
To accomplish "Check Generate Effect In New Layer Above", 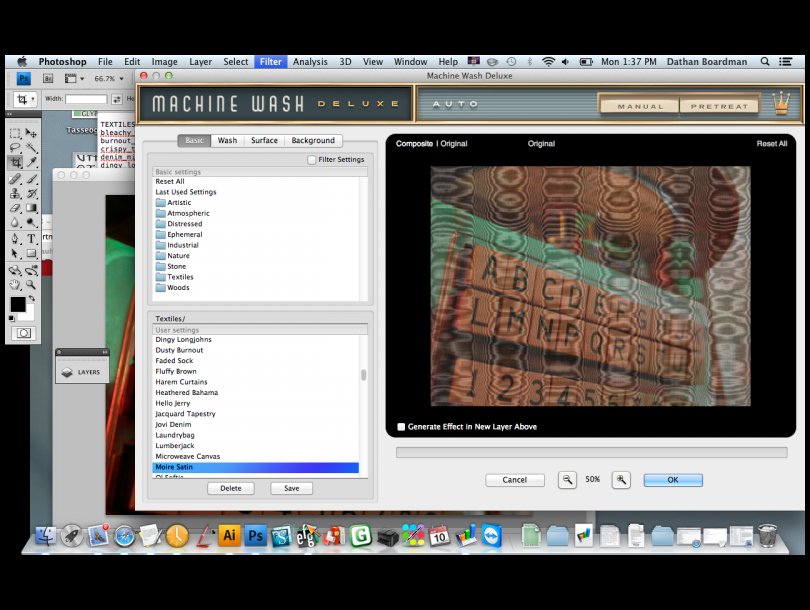I will (401, 427).
